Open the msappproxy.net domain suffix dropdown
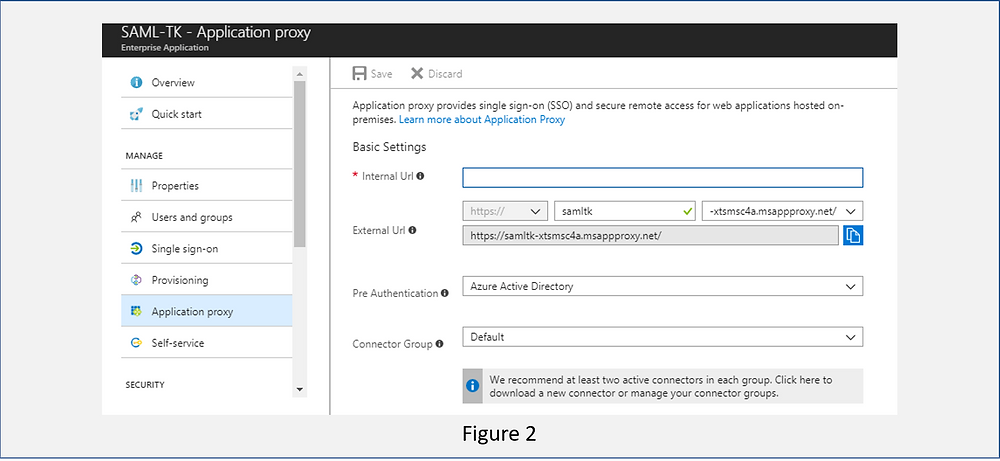This screenshot has height=461, width=1000. pyautogui.click(x=782, y=211)
